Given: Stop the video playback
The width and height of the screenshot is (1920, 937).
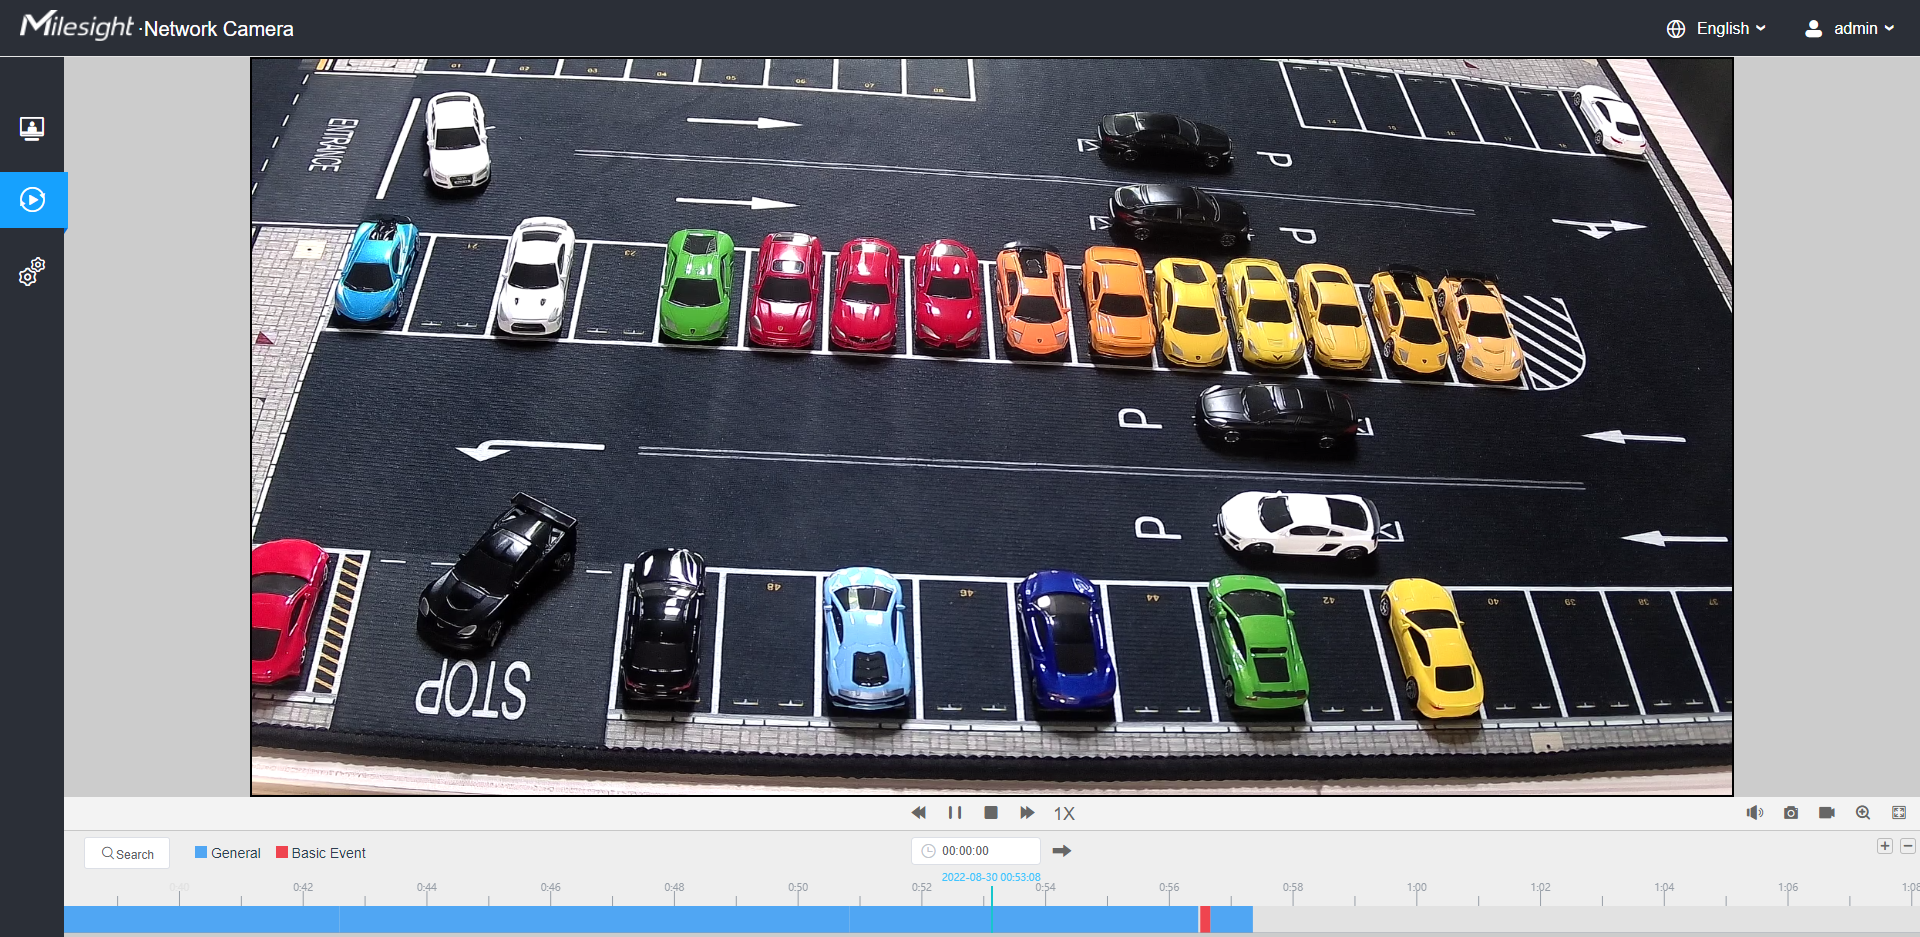Looking at the screenshot, I should tap(991, 813).
